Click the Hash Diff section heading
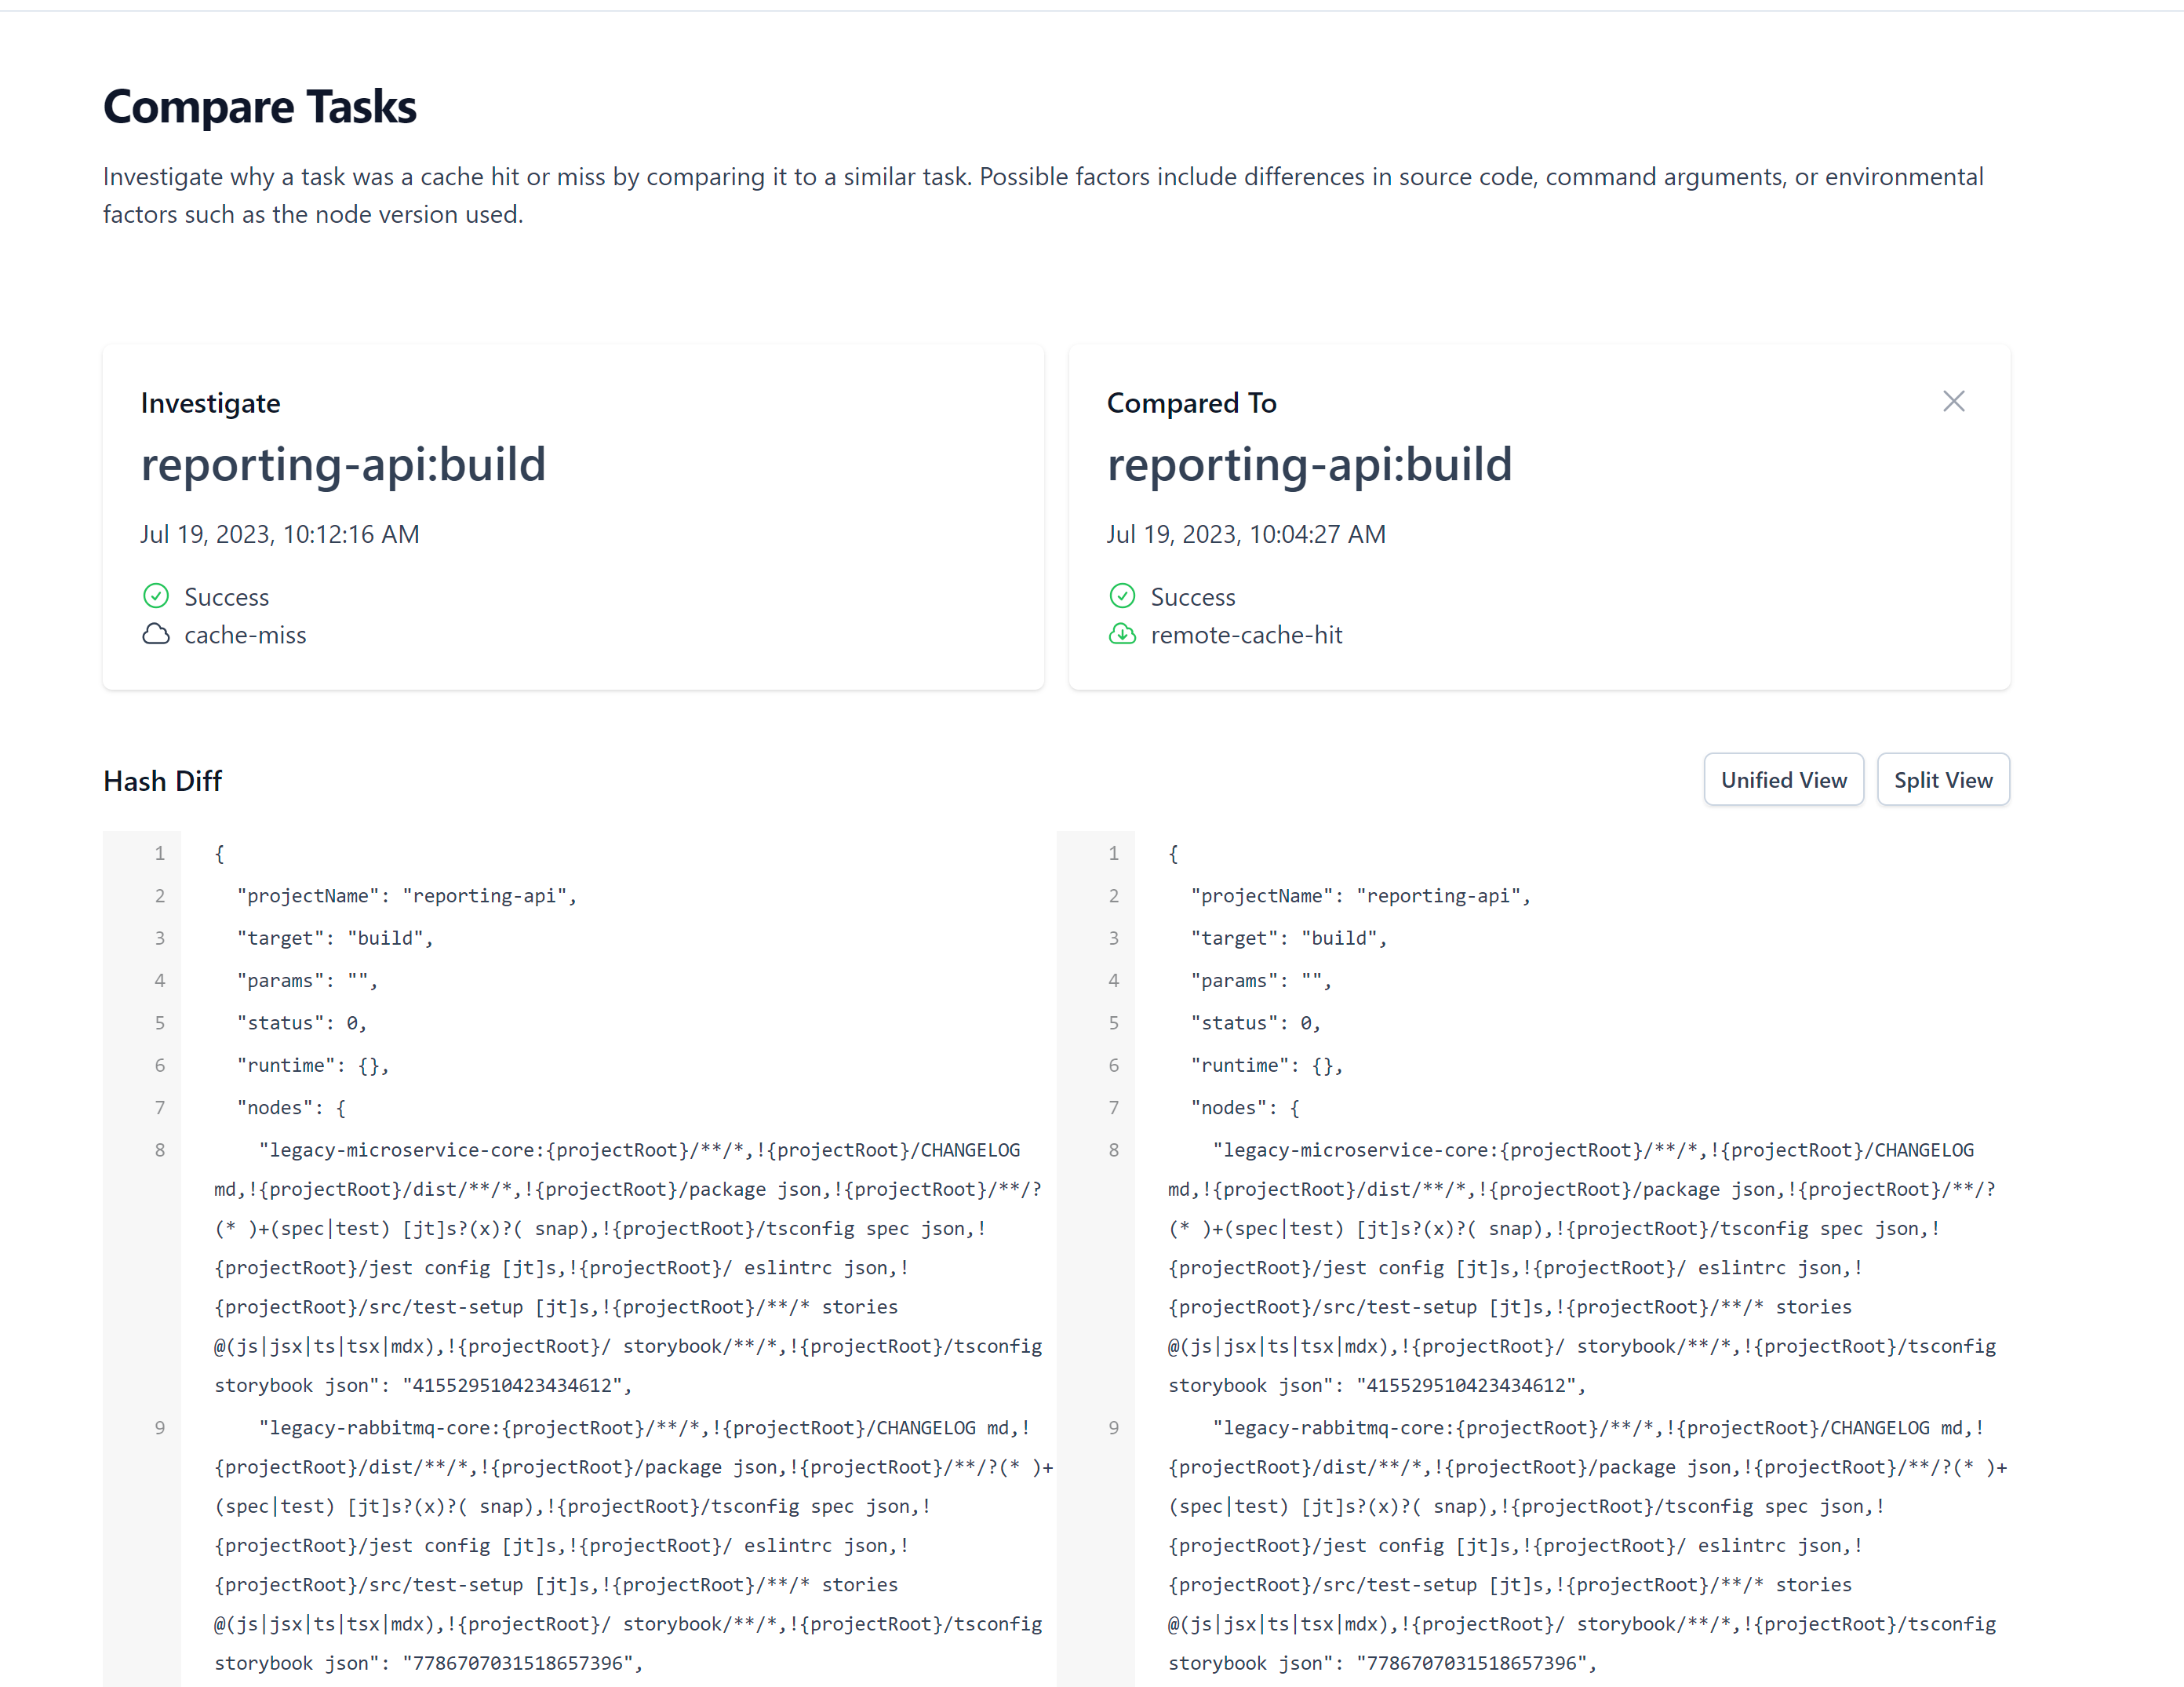2184x1687 pixels. pyautogui.click(x=162, y=780)
